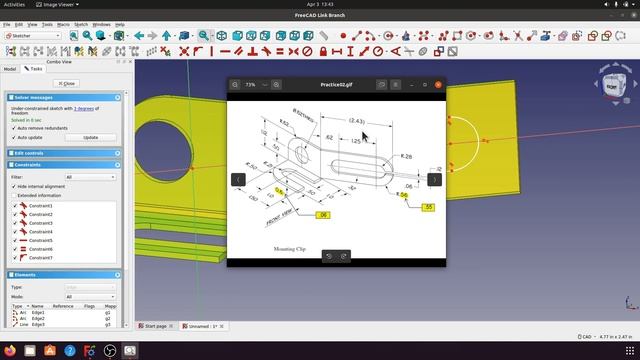The image size is (640, 360).
Task: Toggle Hide internal alignment checkbox
Action: 14,187
